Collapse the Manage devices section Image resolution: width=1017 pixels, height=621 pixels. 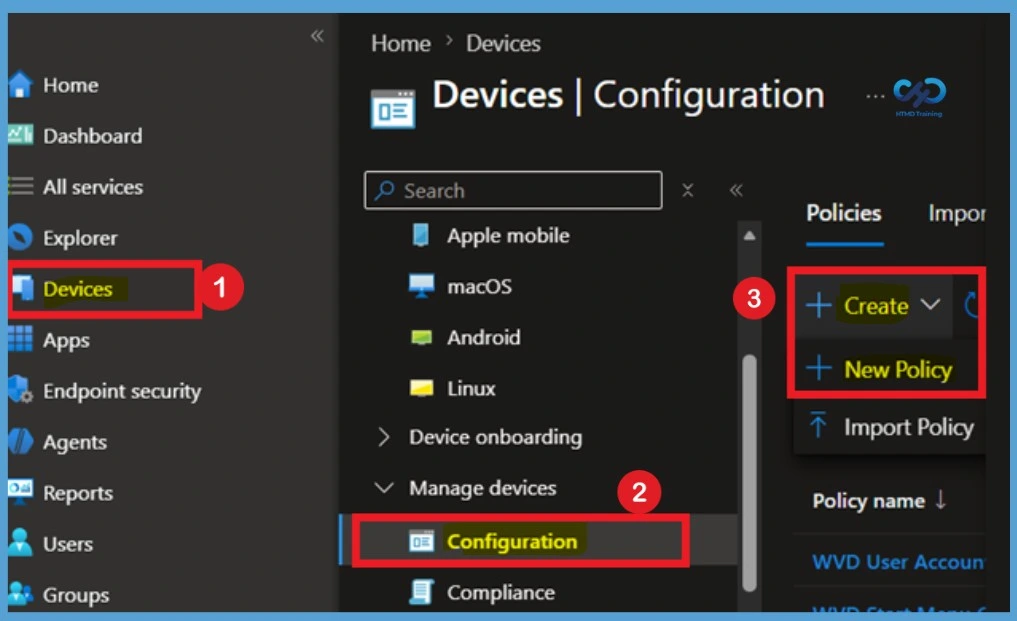coord(384,487)
